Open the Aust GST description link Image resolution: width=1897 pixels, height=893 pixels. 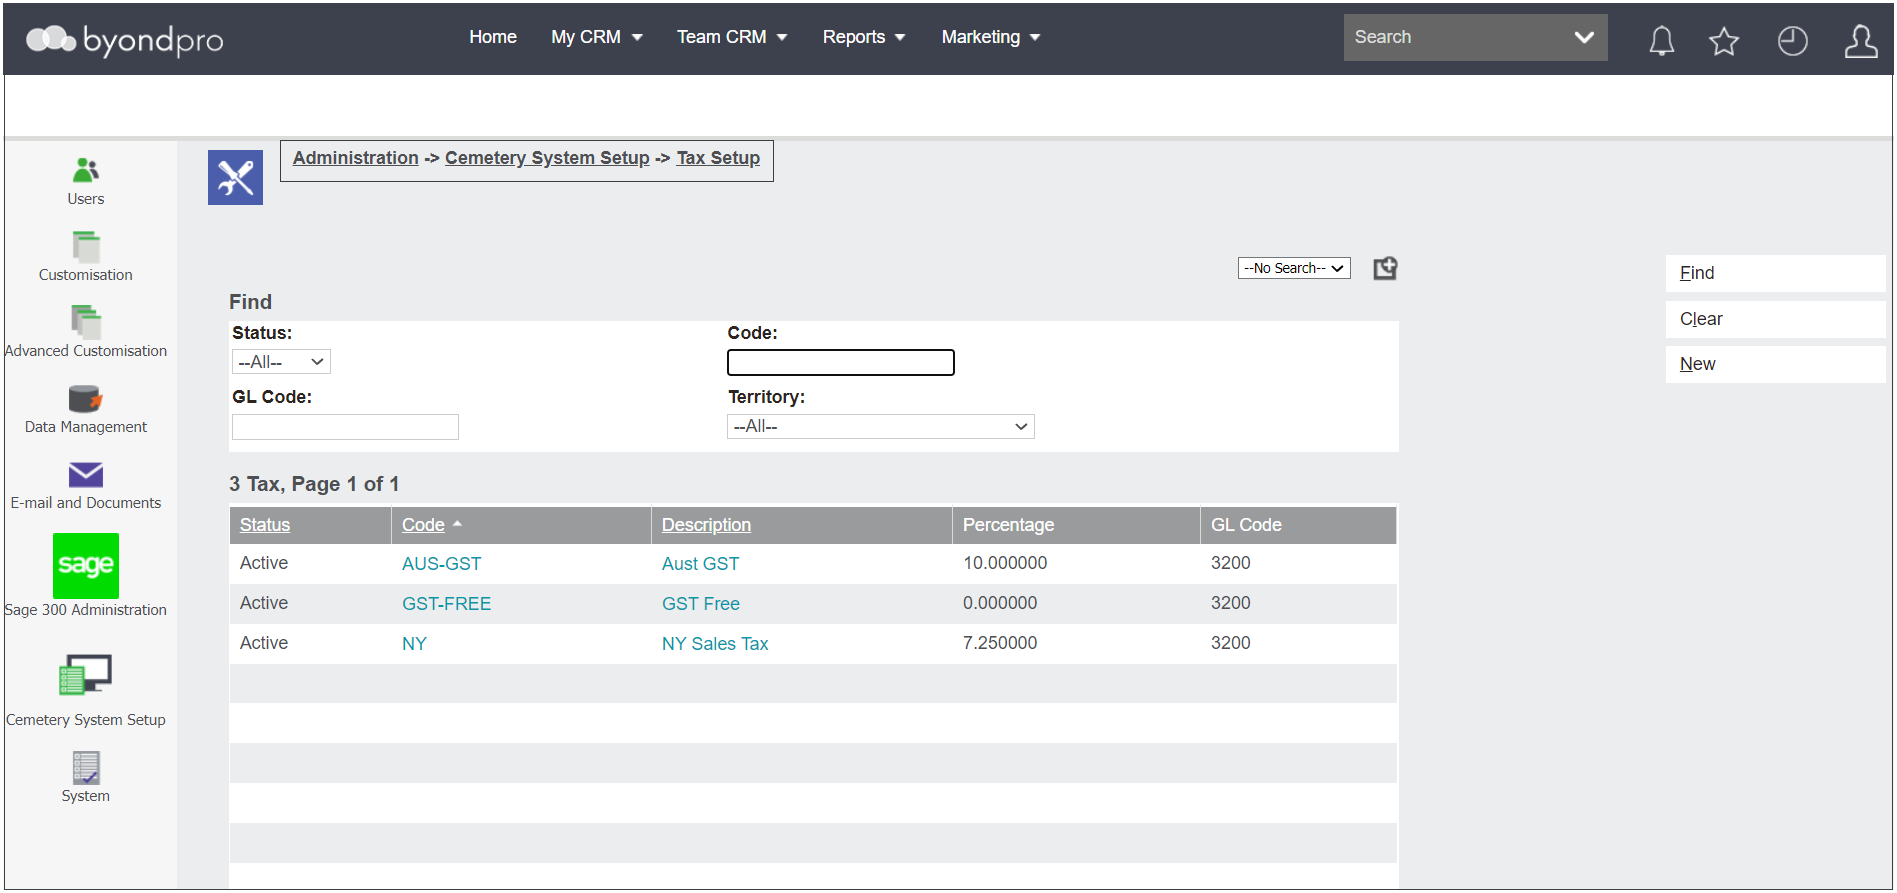pos(700,564)
